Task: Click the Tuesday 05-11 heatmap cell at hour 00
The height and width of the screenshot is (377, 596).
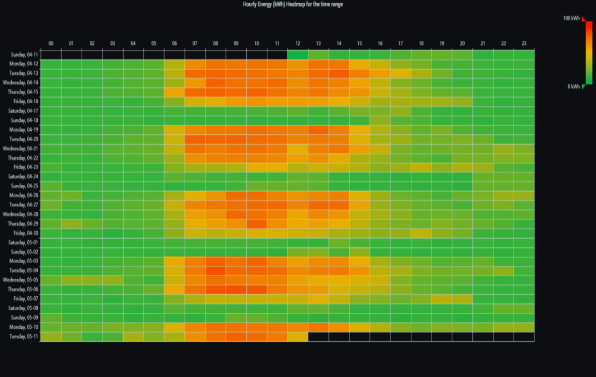Action: (x=51, y=337)
